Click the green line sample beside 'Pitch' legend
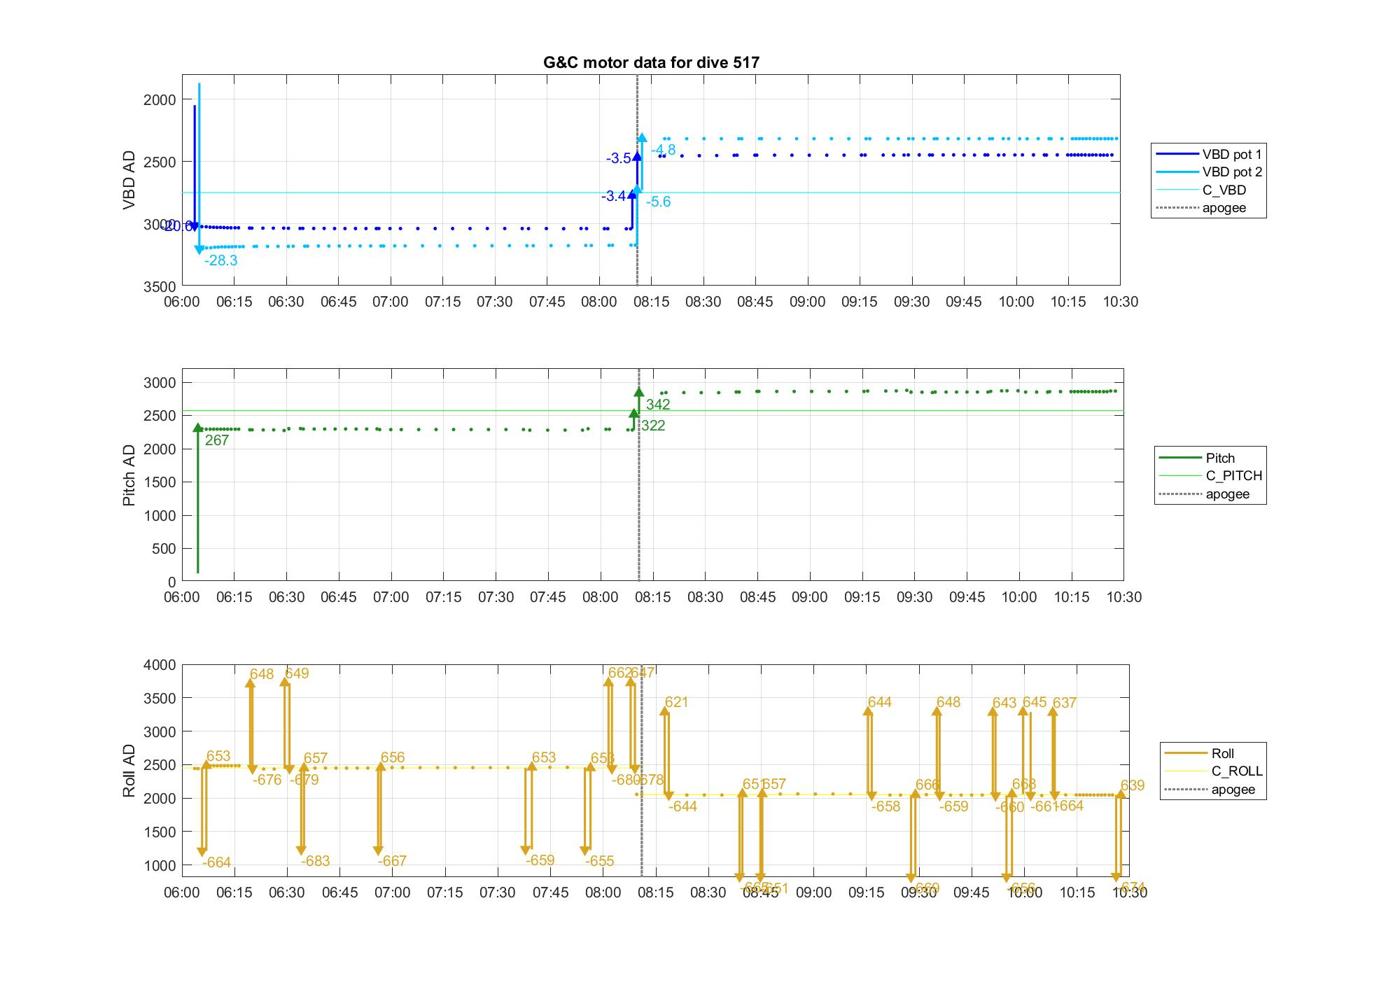 pos(1180,458)
